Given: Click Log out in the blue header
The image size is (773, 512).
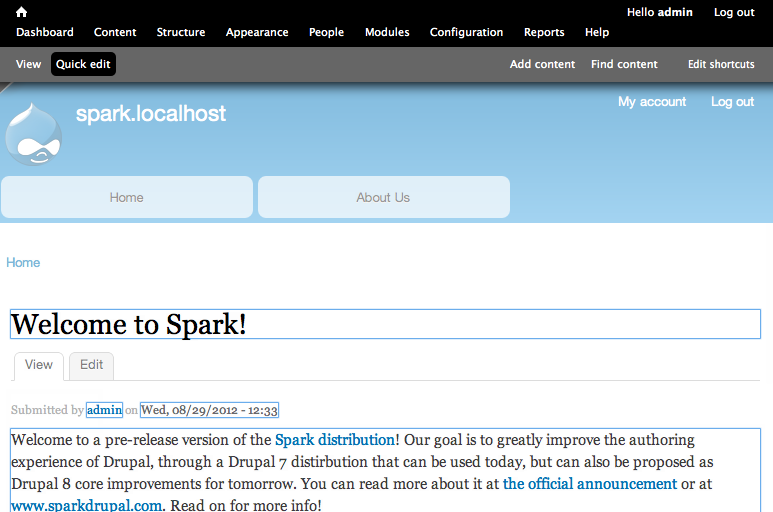Looking at the screenshot, I should (x=732, y=102).
